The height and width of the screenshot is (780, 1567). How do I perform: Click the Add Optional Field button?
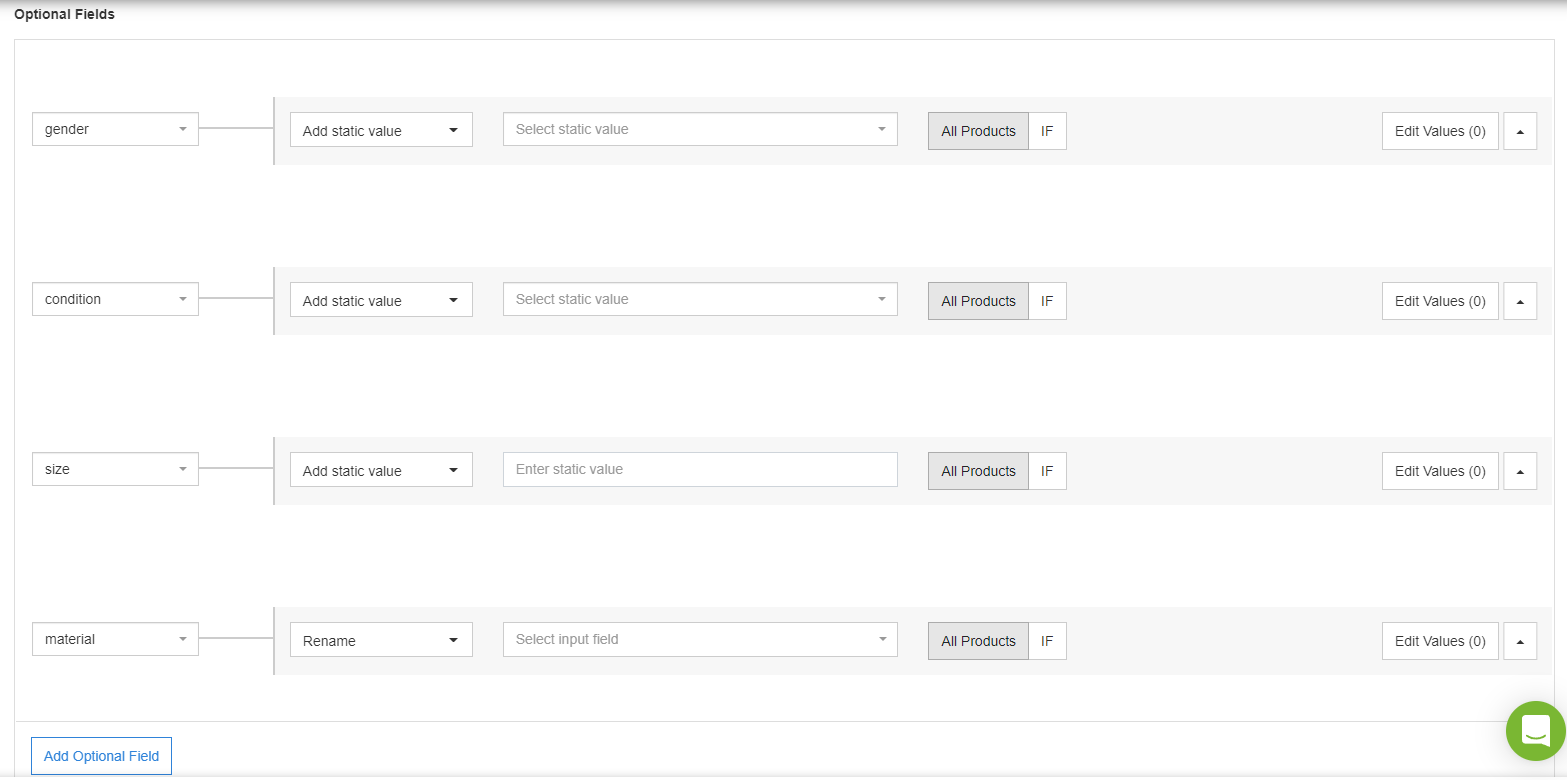click(101, 756)
